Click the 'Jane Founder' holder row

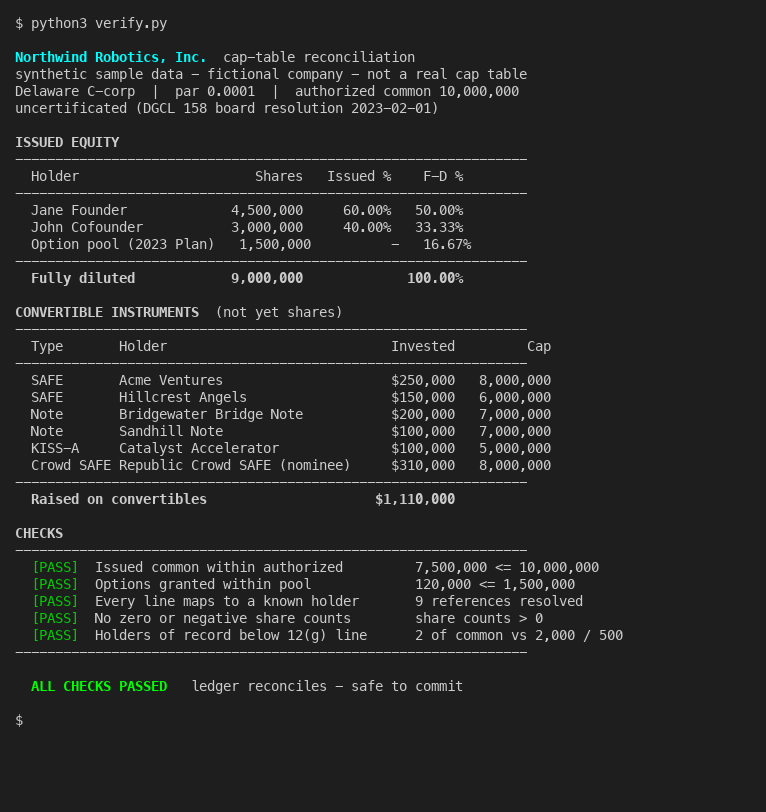(x=247, y=210)
